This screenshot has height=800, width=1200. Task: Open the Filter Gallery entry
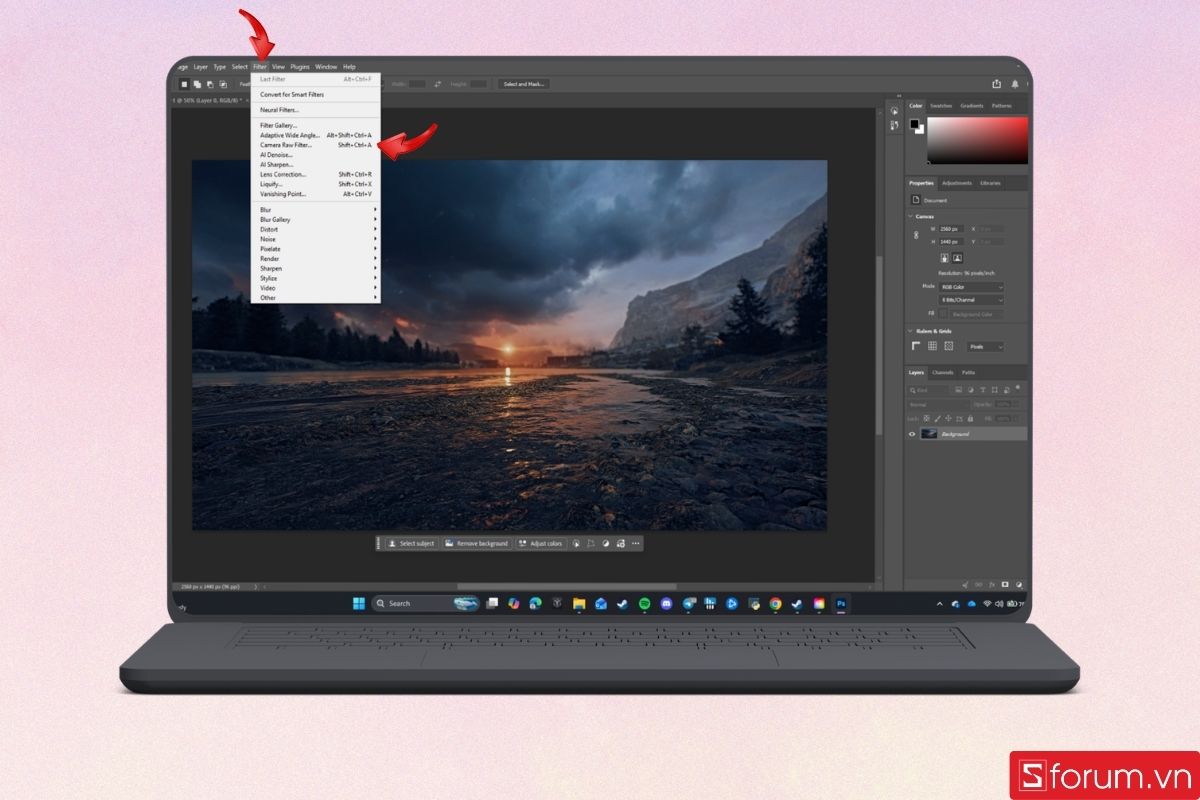coord(316,125)
